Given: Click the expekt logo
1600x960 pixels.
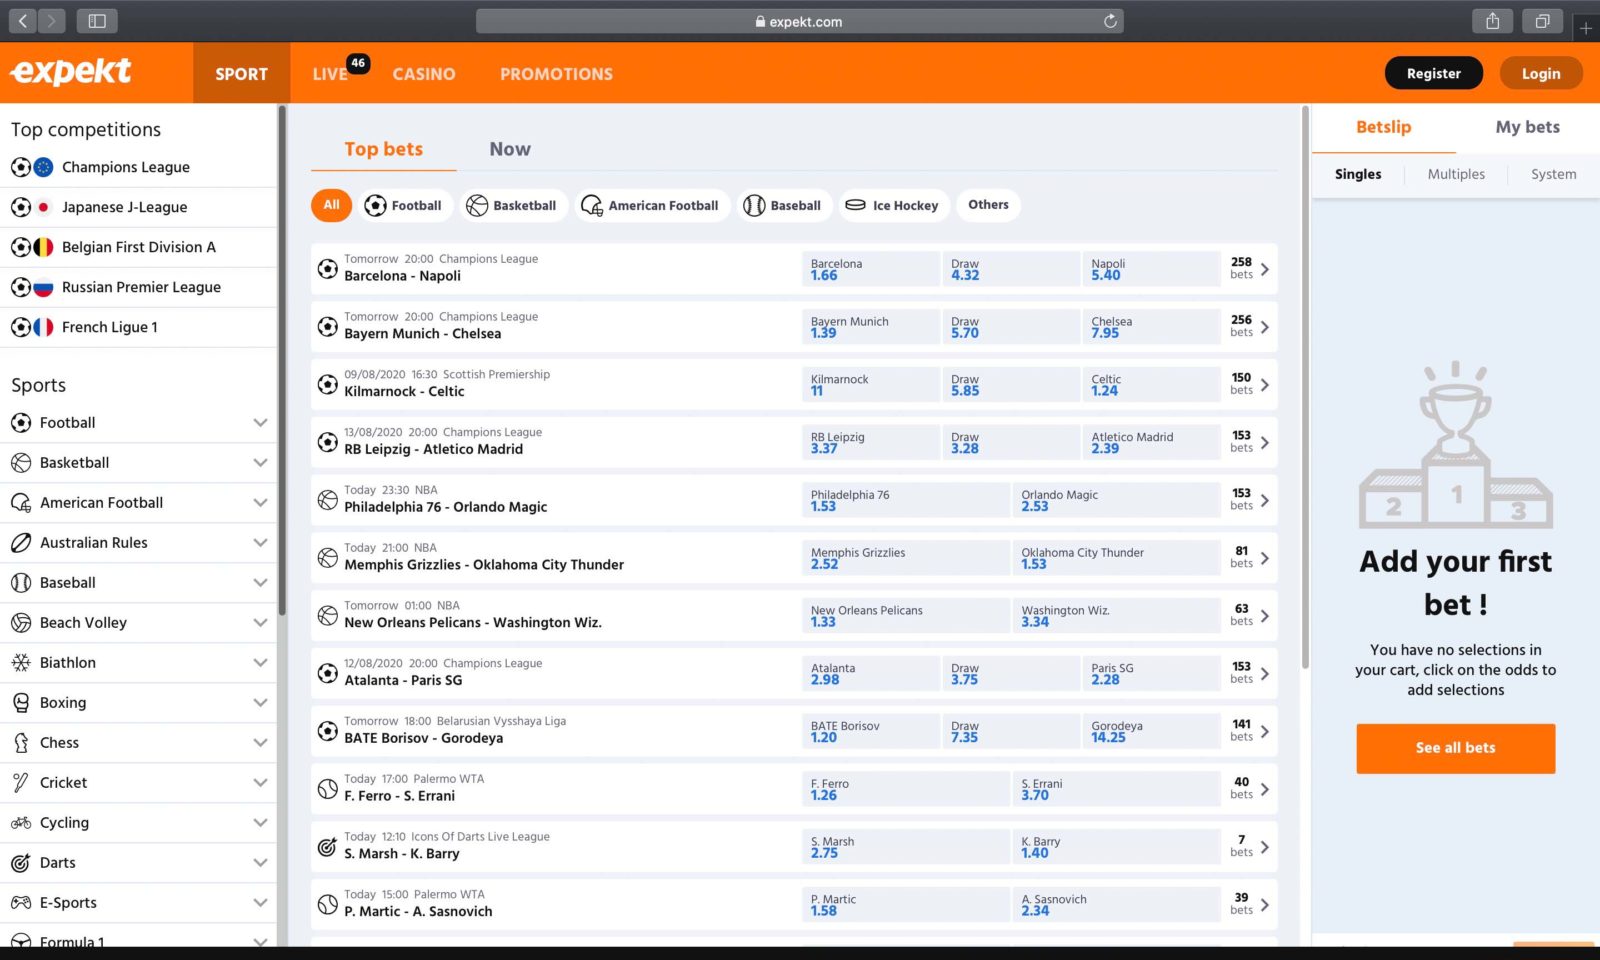Looking at the screenshot, I should (x=71, y=71).
